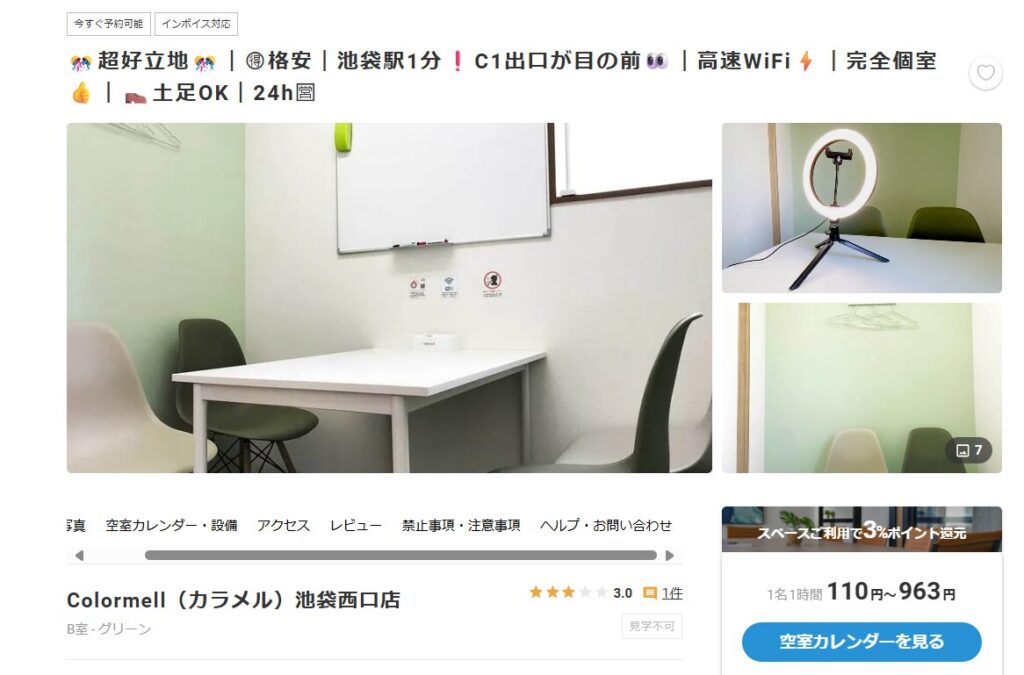Select the ヘルプ・お問い合わせ tab
The height and width of the screenshot is (675, 1024).
[605, 525]
